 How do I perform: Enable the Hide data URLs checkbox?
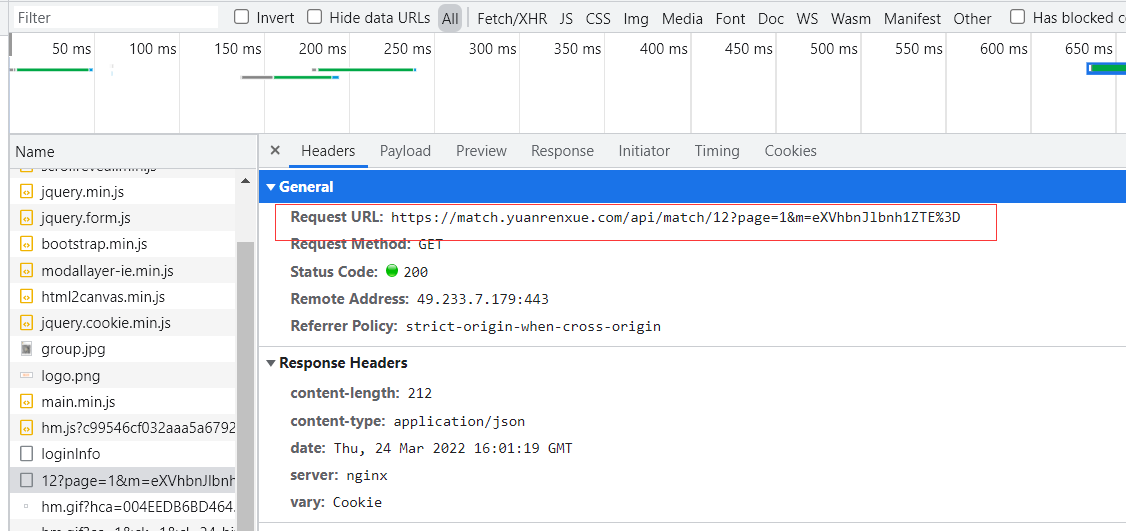(x=315, y=17)
